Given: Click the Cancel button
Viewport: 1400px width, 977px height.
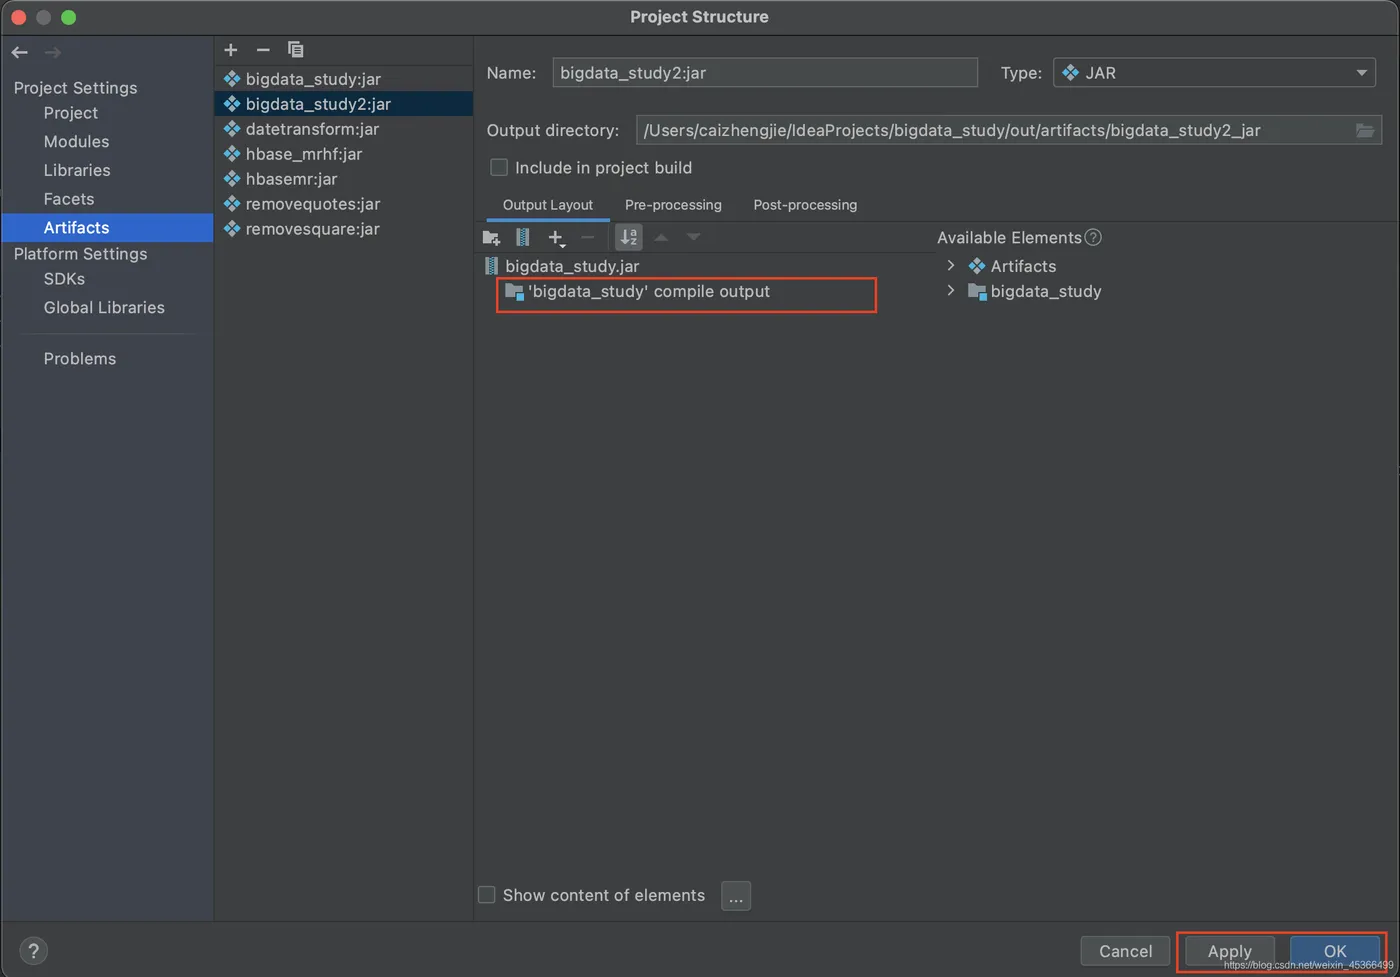Looking at the screenshot, I should coord(1126,951).
